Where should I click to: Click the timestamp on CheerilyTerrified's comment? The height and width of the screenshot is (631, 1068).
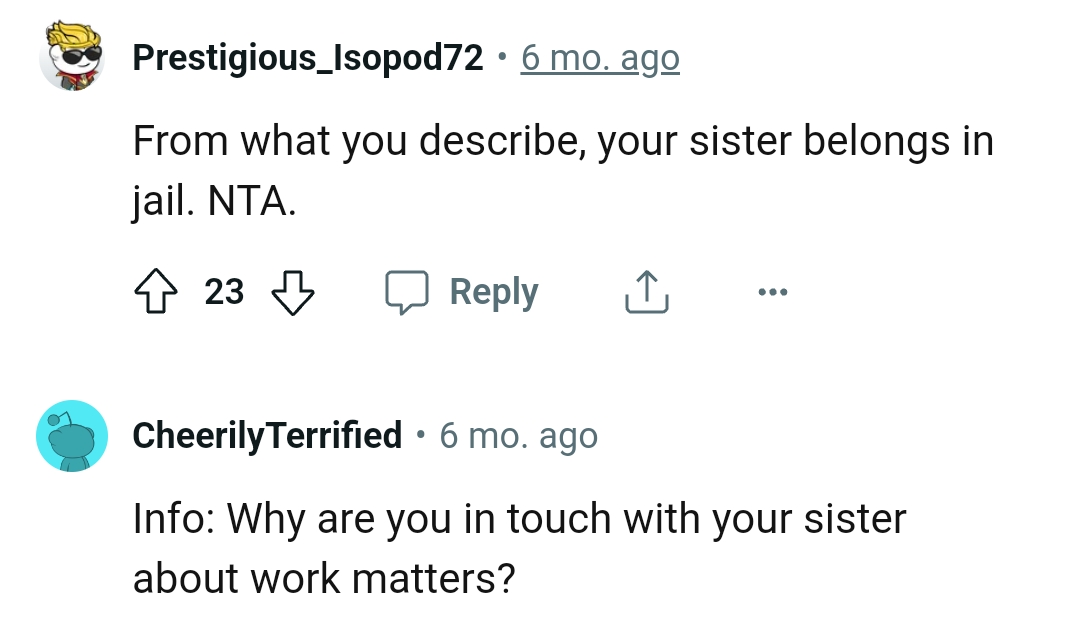click(x=520, y=435)
